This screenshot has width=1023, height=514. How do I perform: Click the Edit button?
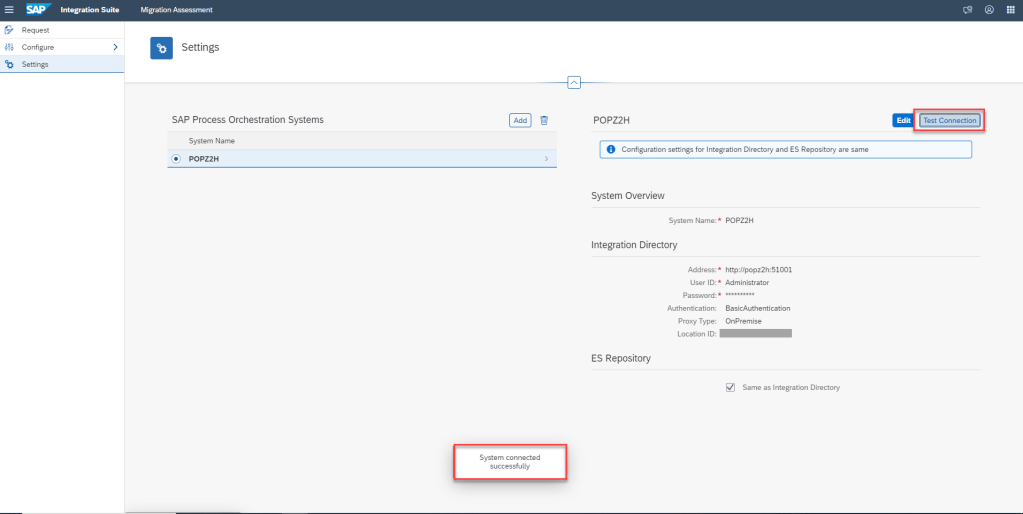(x=903, y=120)
